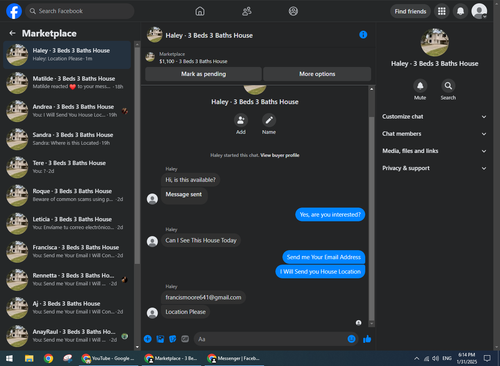Click the taskbar clock showing 6:14 PM
The width and height of the screenshot is (500, 366).
pos(467,358)
